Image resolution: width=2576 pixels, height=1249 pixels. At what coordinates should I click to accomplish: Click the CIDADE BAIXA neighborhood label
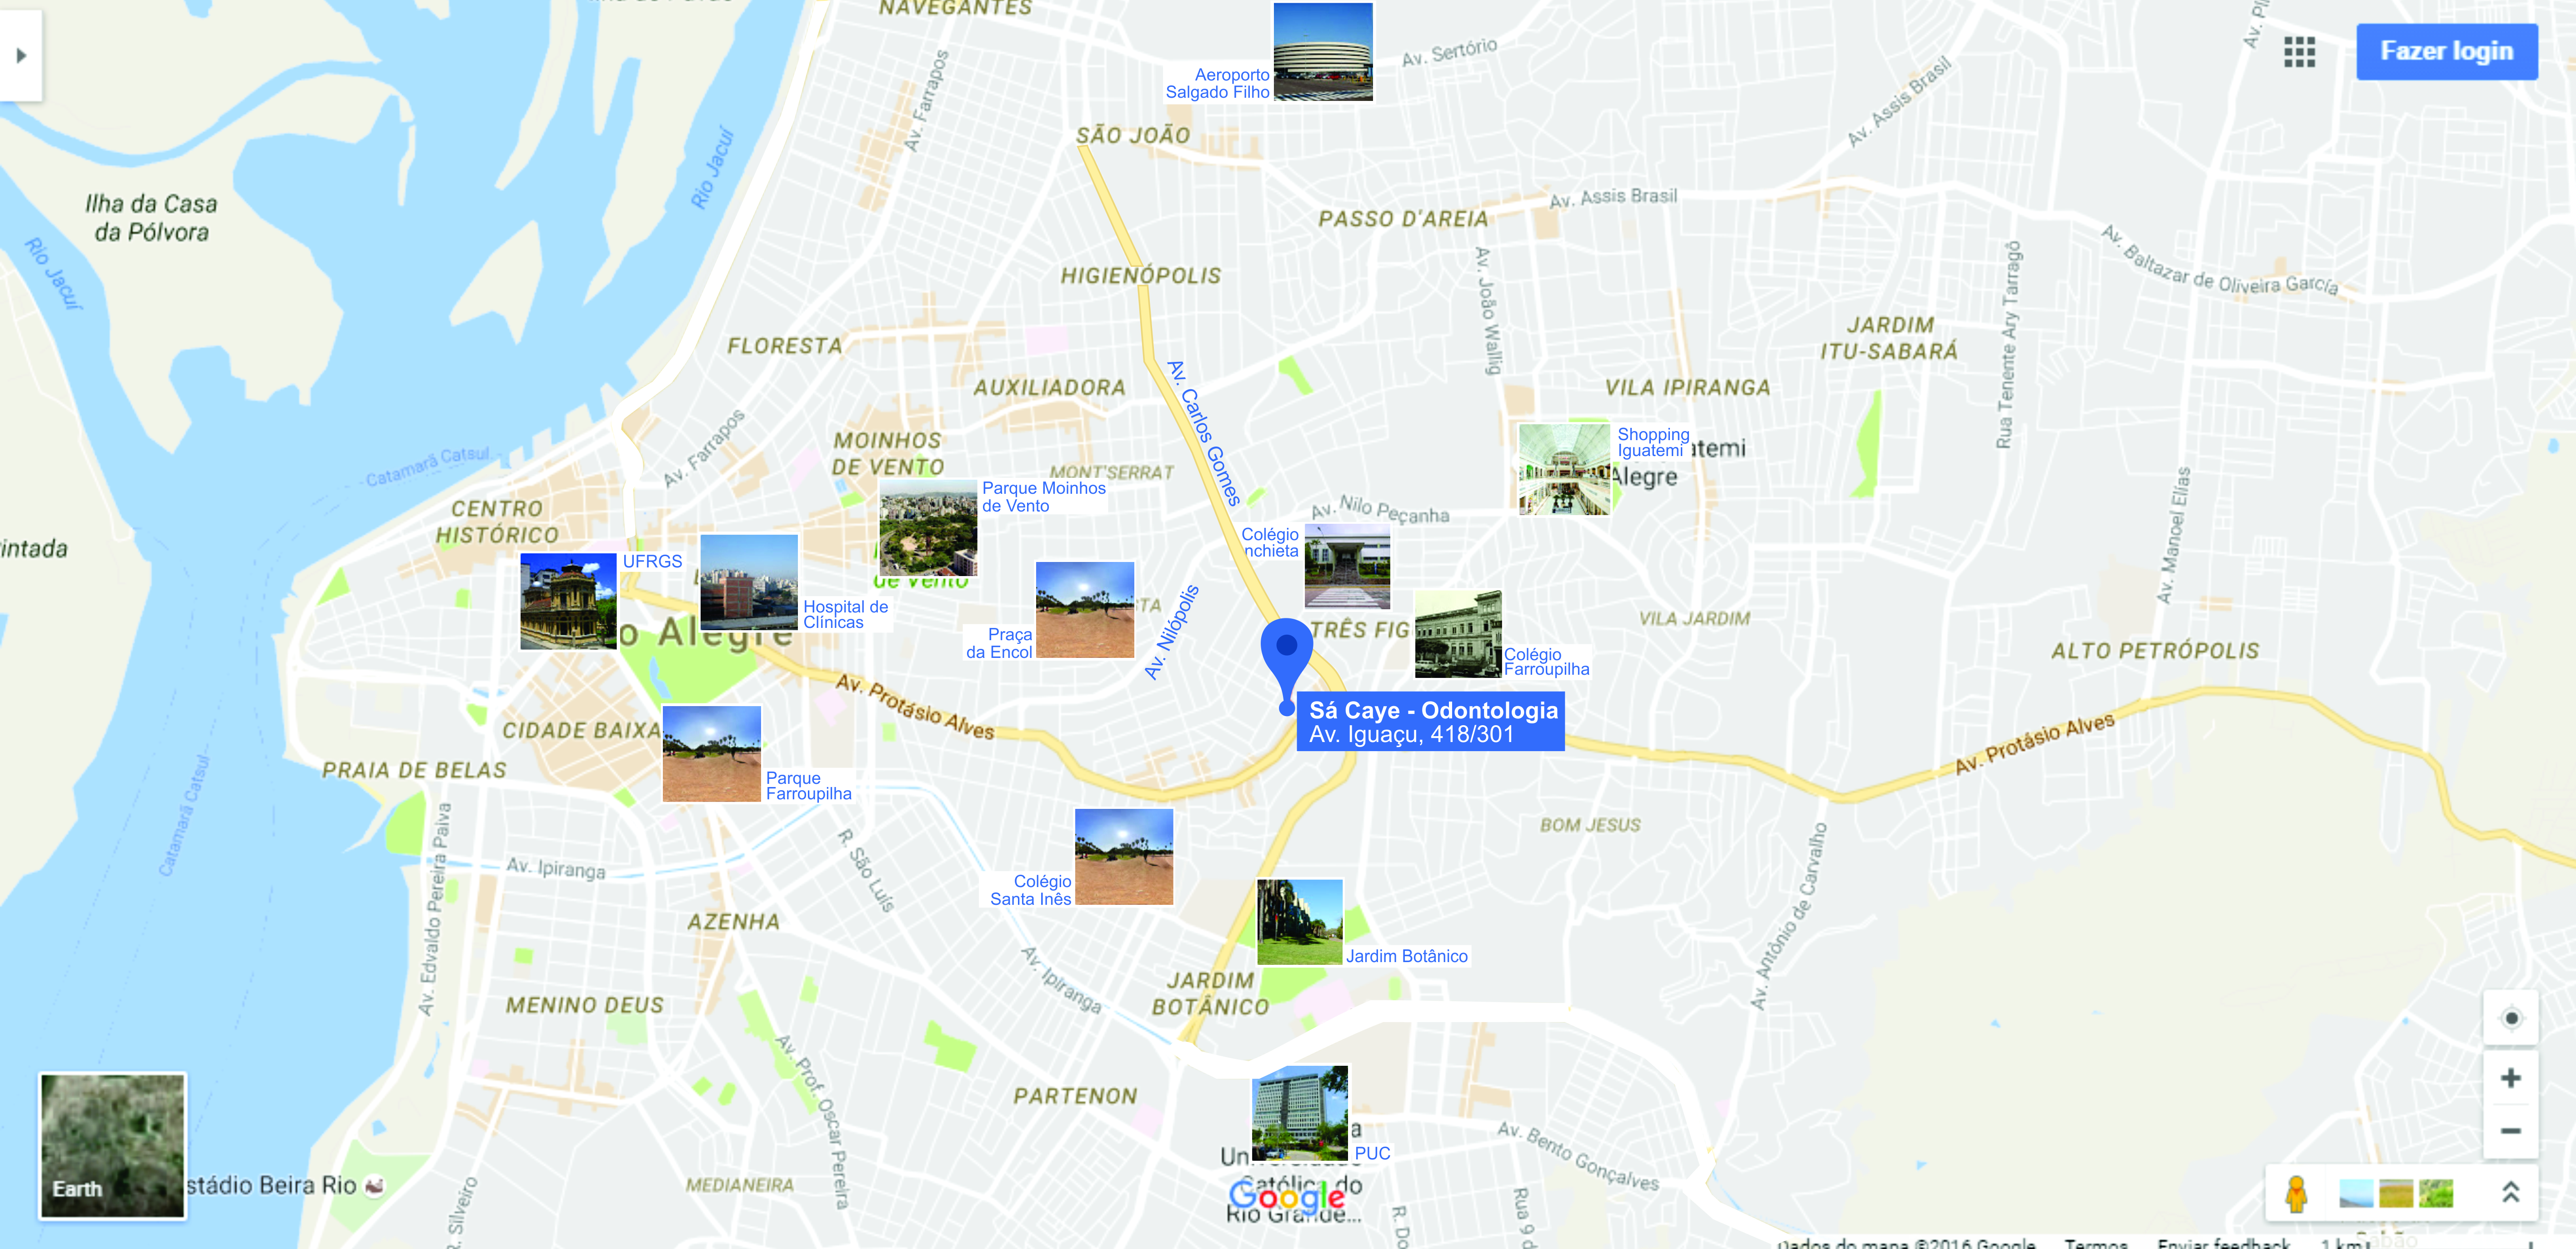pyautogui.click(x=581, y=731)
